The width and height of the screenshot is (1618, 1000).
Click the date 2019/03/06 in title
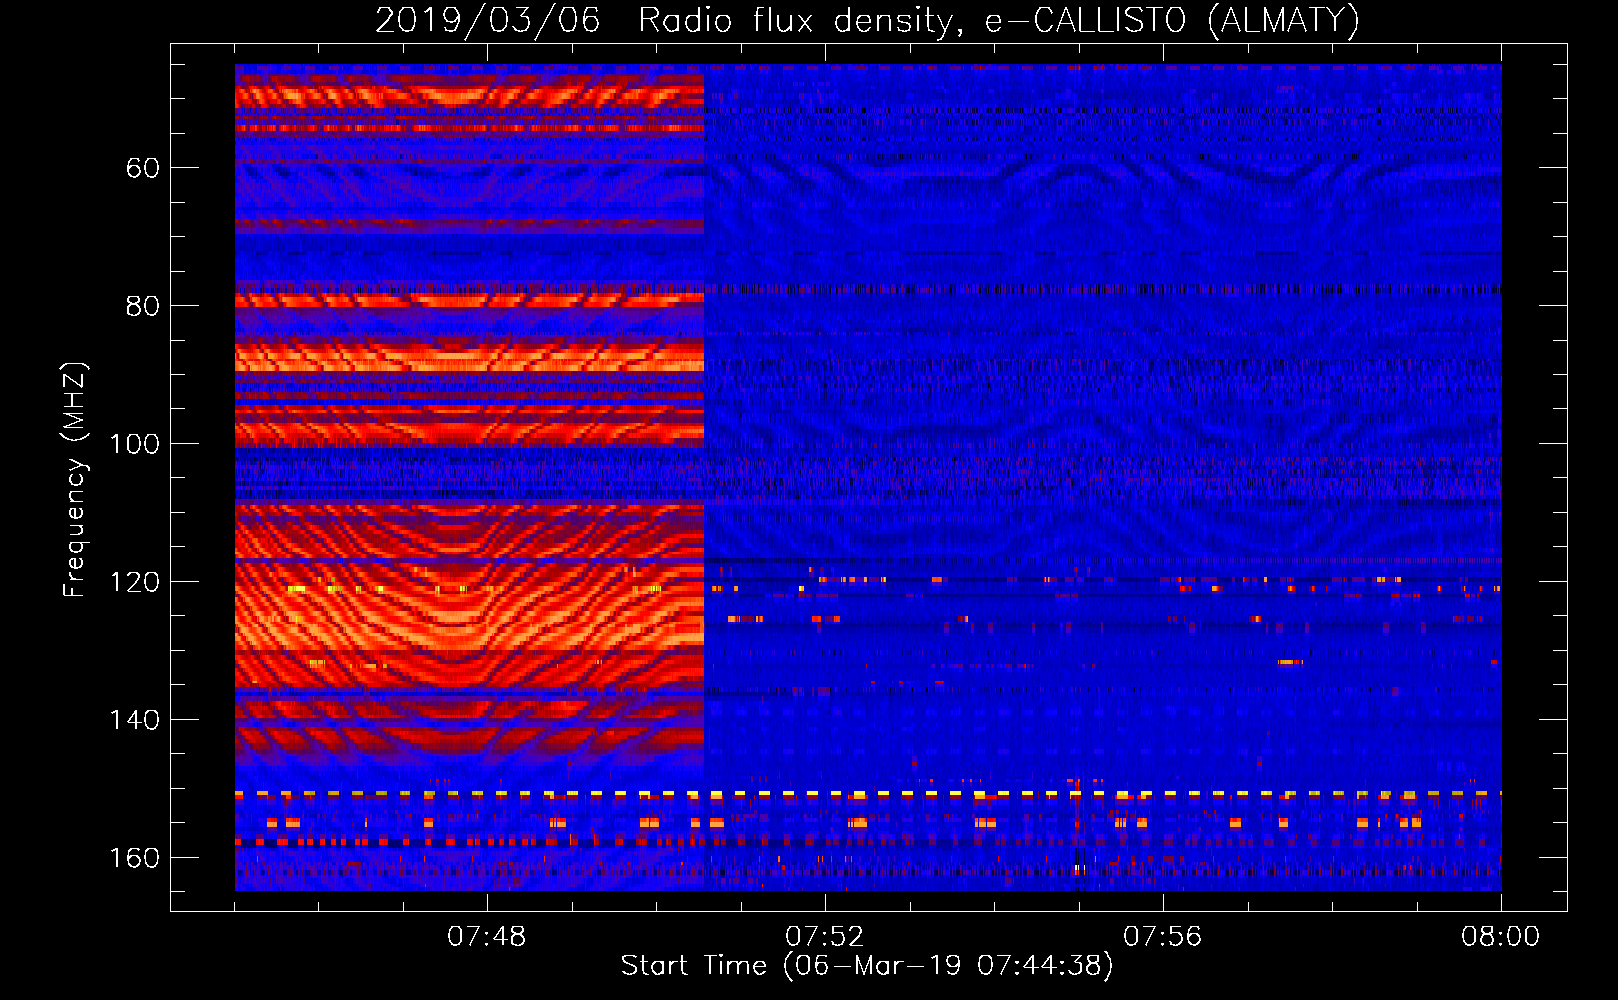pos(488,20)
